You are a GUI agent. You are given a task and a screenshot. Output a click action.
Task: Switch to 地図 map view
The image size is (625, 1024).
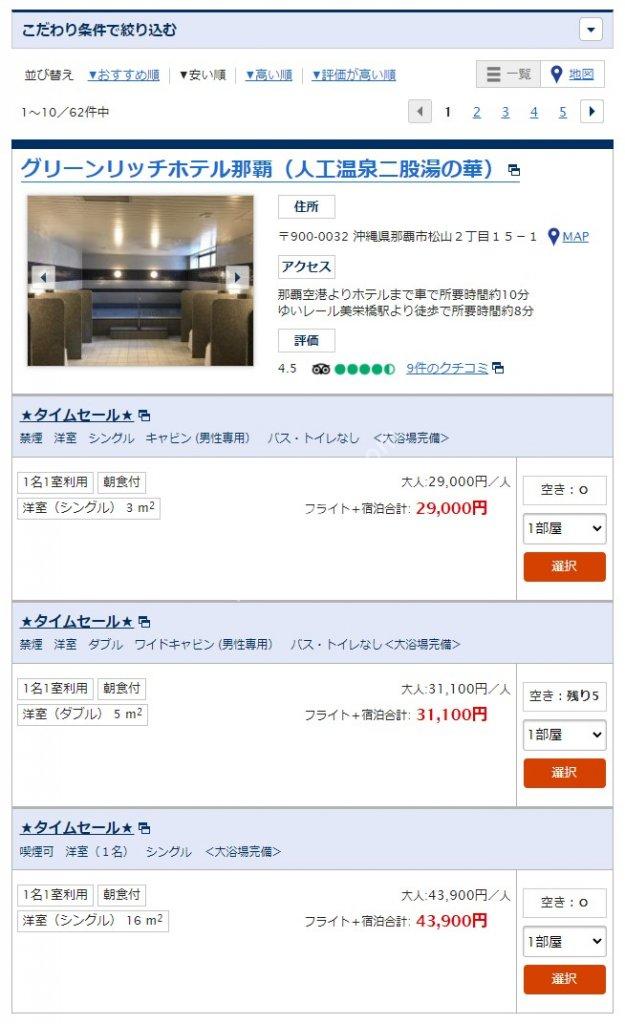pyautogui.click(x=573, y=74)
